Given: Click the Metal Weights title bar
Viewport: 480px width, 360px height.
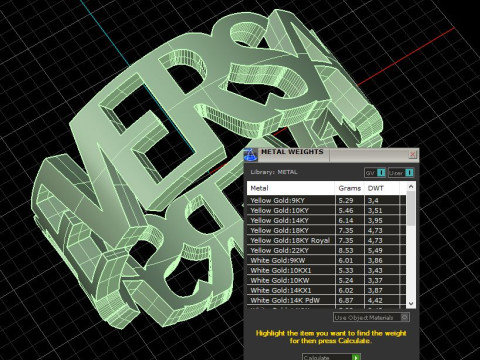Looking at the screenshot, I should pyautogui.click(x=332, y=155).
